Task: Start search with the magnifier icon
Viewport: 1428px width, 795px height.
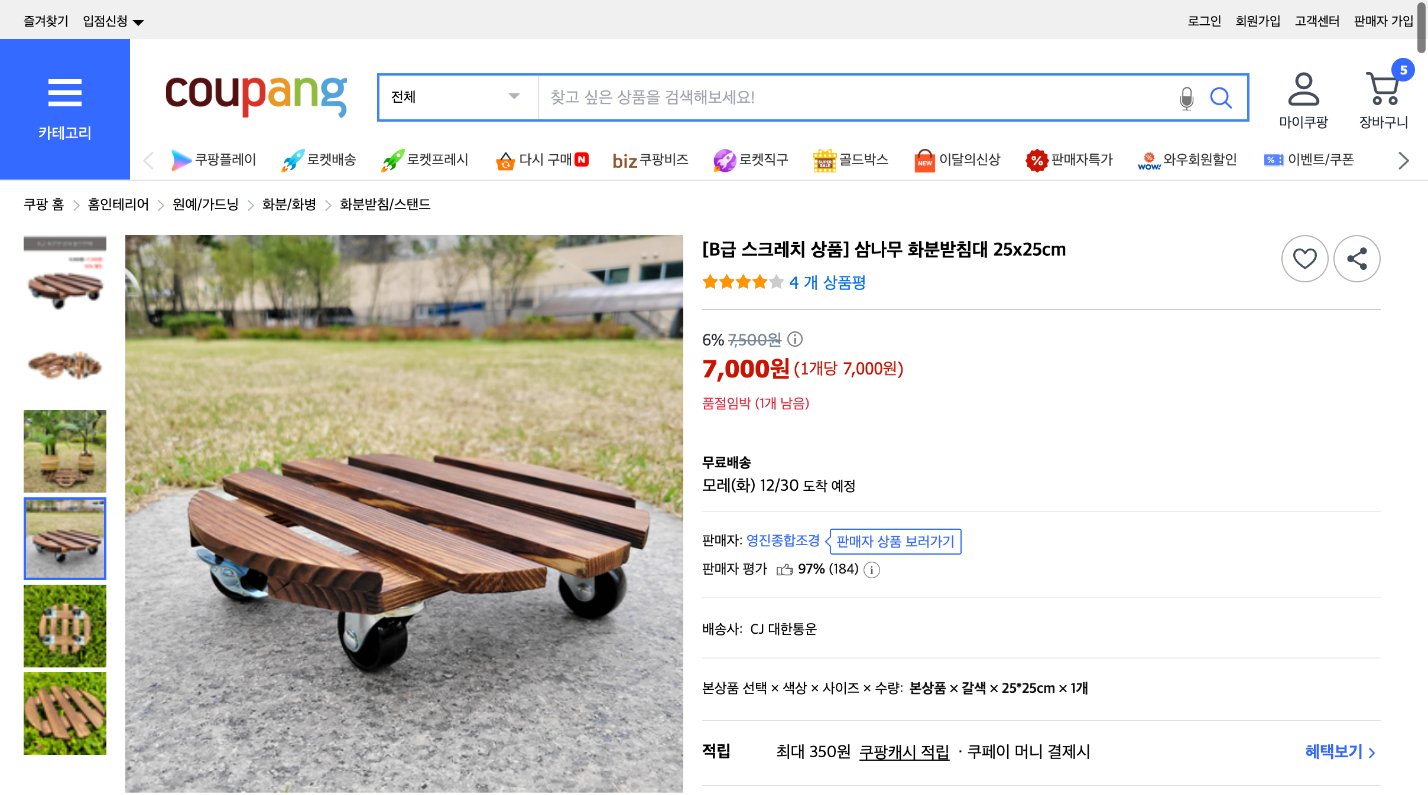Action: (1220, 97)
